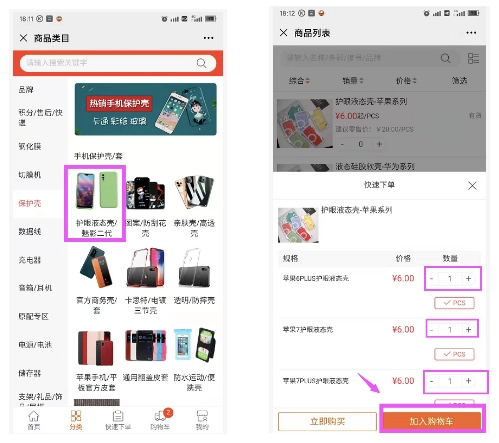The height and width of the screenshot is (443, 499).
Task: Switch list layout via grid view icon
Action: (473, 58)
